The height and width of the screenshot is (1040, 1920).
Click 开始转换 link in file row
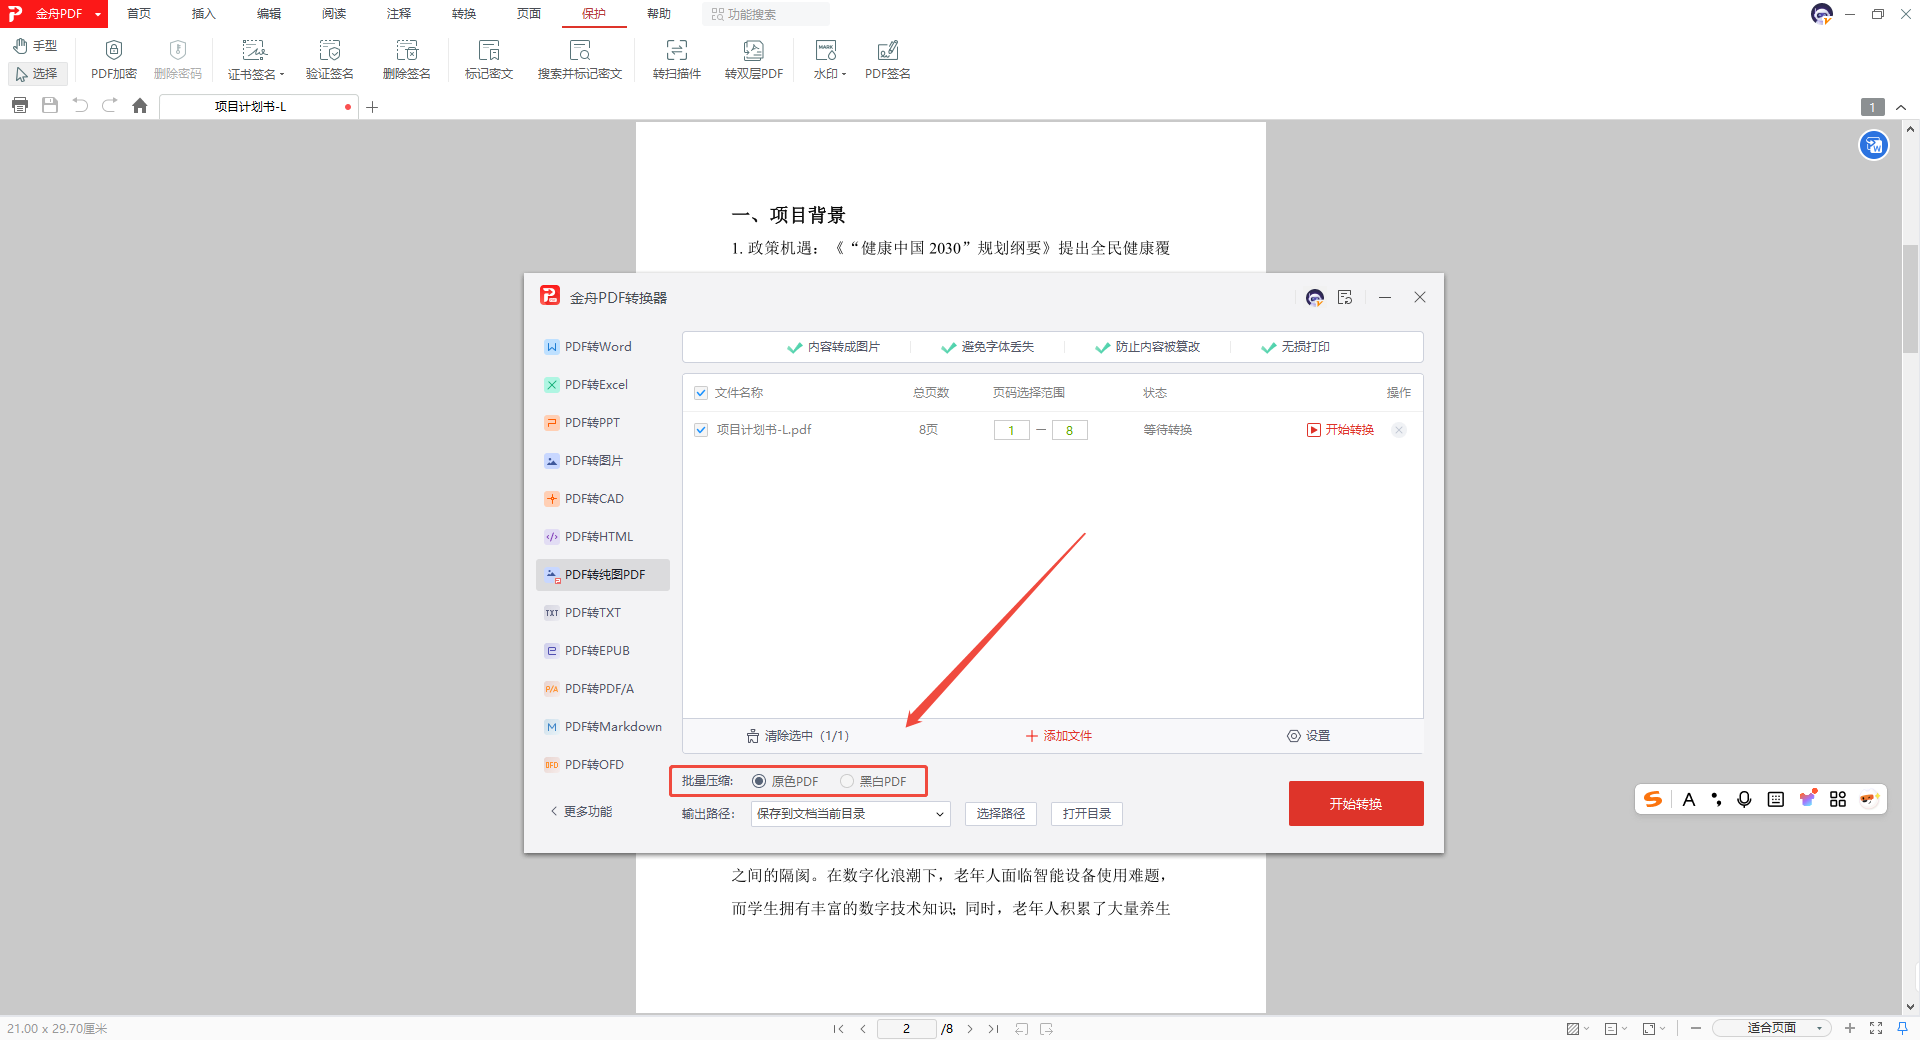tap(1341, 430)
